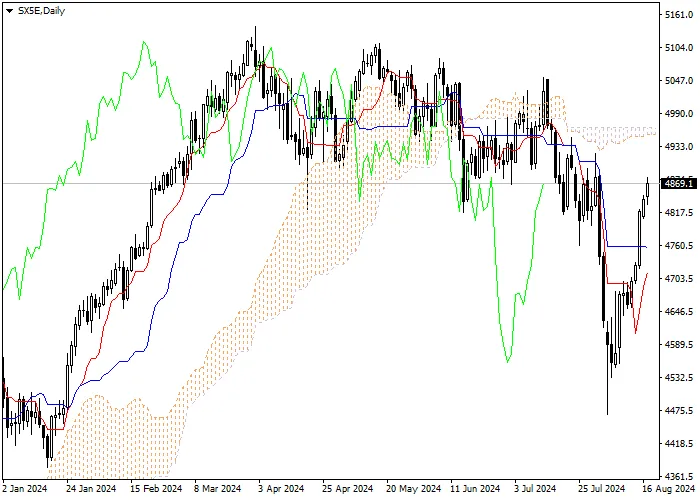Click the 16 Aug 2024 date label
Screen dimensions: 700x500
tap(669, 489)
